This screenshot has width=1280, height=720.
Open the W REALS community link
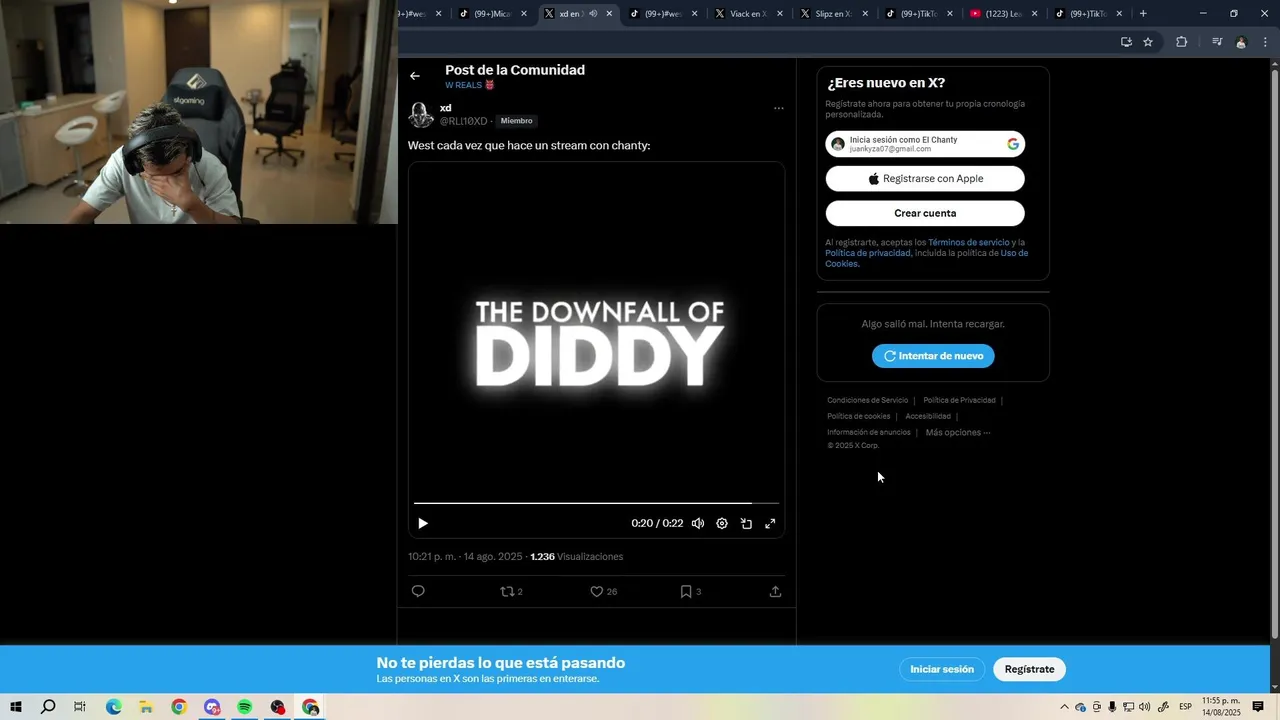tap(470, 85)
